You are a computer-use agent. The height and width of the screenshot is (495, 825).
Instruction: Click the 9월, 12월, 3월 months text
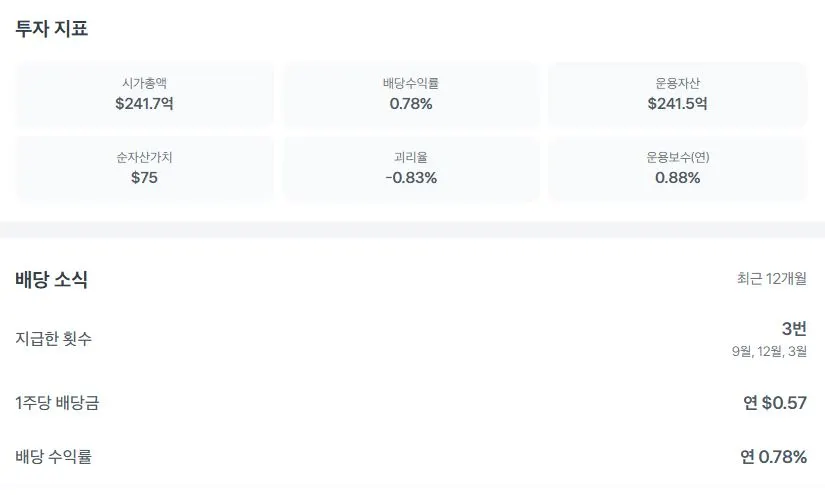[x=770, y=351]
